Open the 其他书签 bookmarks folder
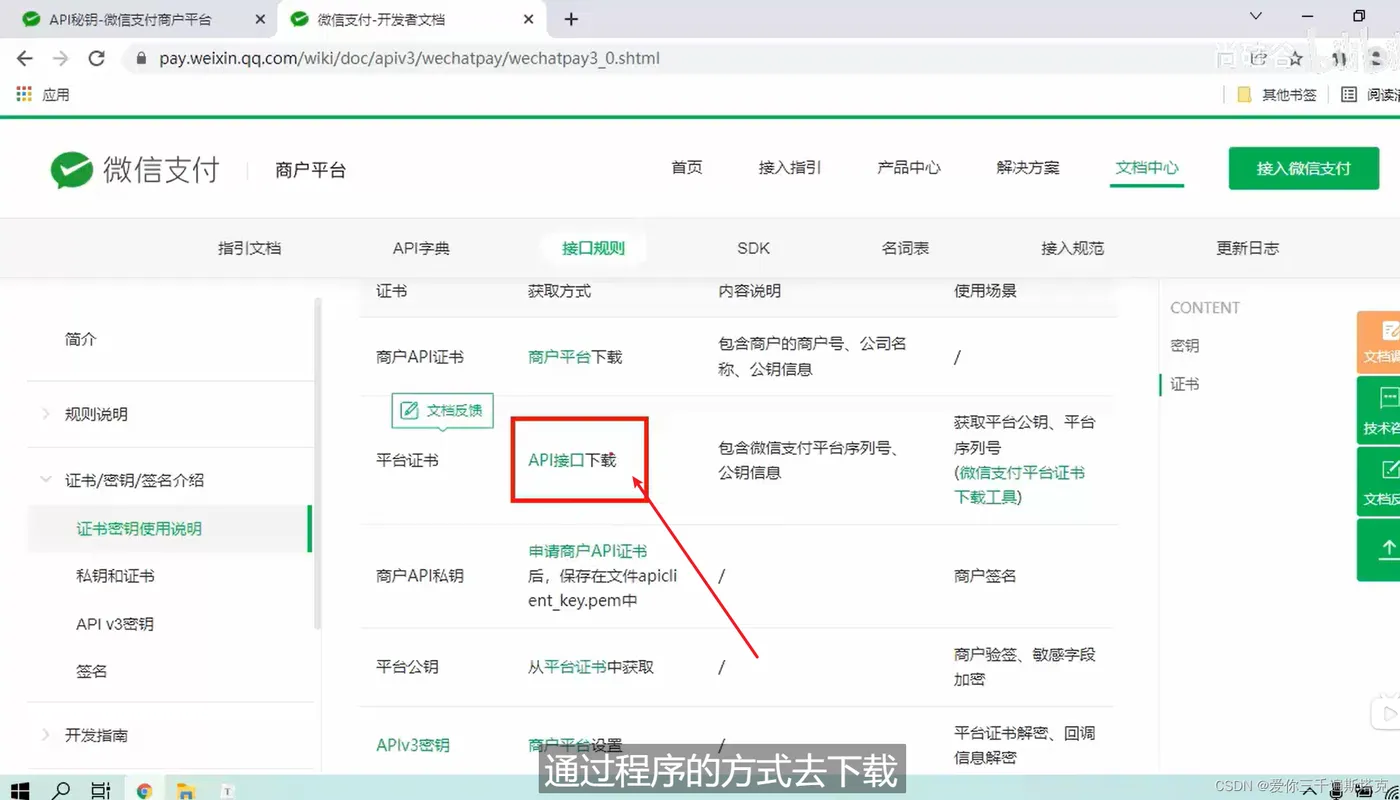The image size is (1400, 800). [1277, 94]
